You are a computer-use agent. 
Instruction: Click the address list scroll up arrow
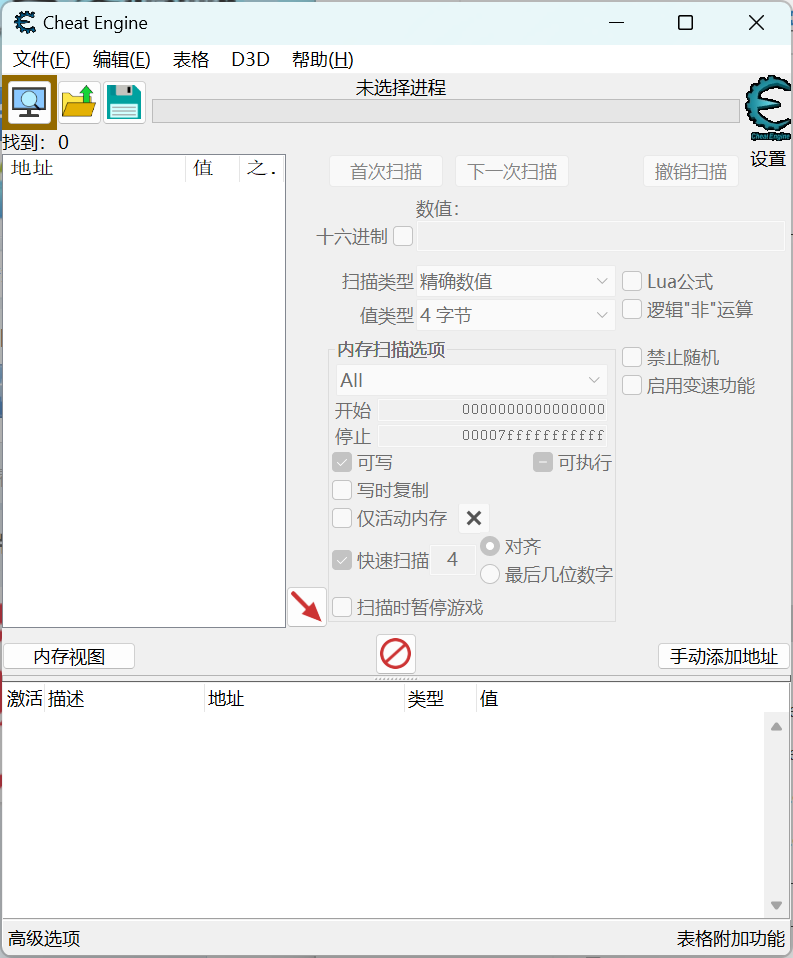tap(777, 726)
